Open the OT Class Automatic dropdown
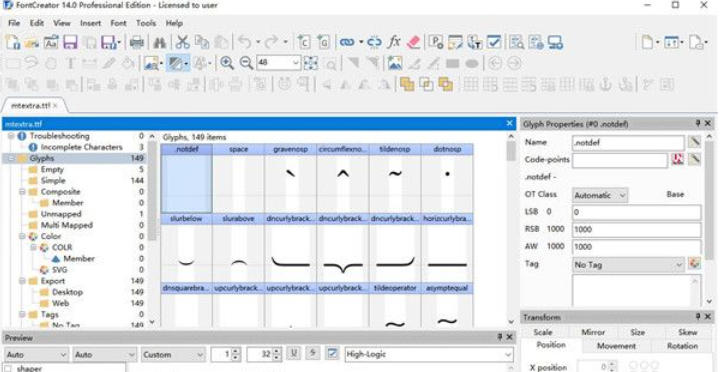The width and height of the screenshot is (726, 372). [600, 195]
